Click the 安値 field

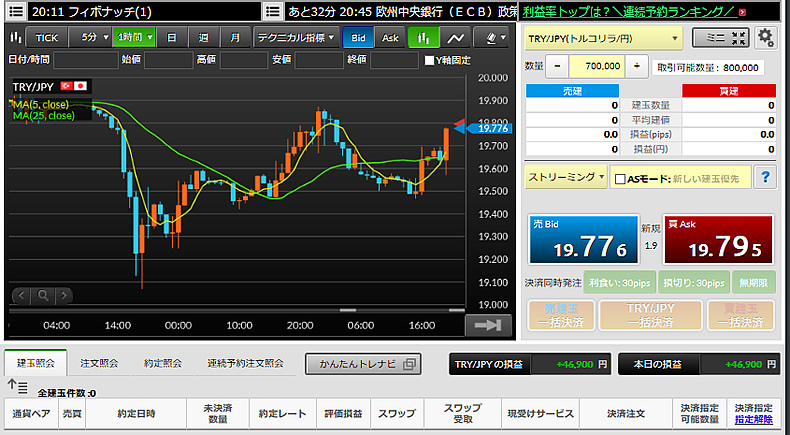[x=319, y=60]
